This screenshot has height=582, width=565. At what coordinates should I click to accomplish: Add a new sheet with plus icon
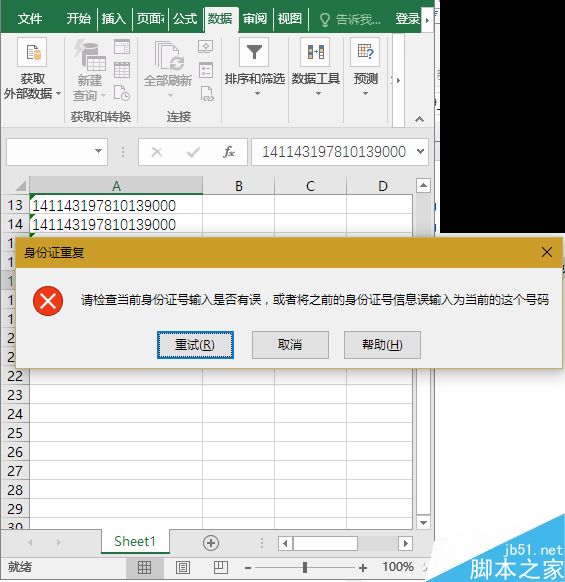pyautogui.click(x=211, y=543)
